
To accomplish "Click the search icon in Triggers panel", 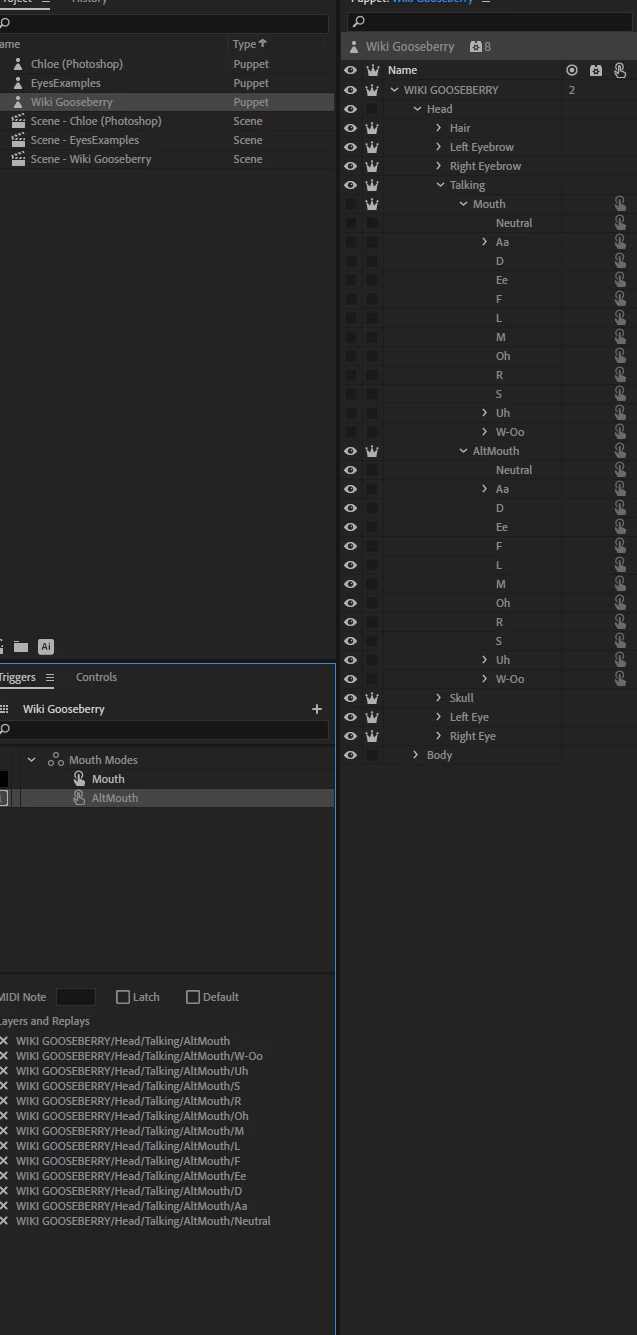I will coord(5,729).
